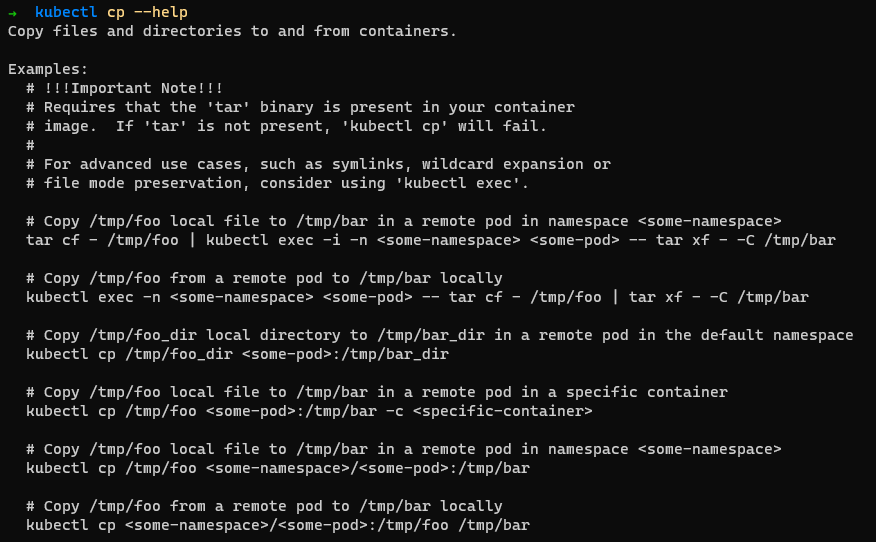Screen dimensions: 876x542
Task: Click the green prompt arrow
Action: click(12, 12)
